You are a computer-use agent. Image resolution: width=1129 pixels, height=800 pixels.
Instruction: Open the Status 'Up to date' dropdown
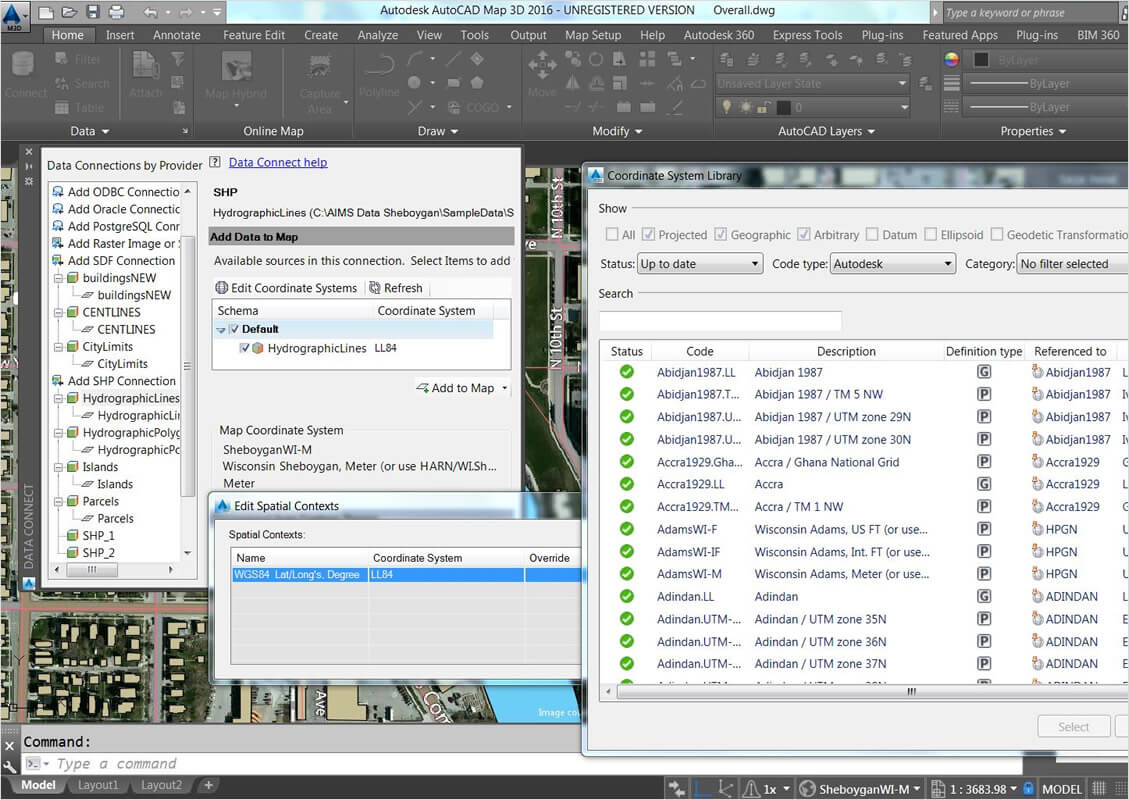pos(700,264)
